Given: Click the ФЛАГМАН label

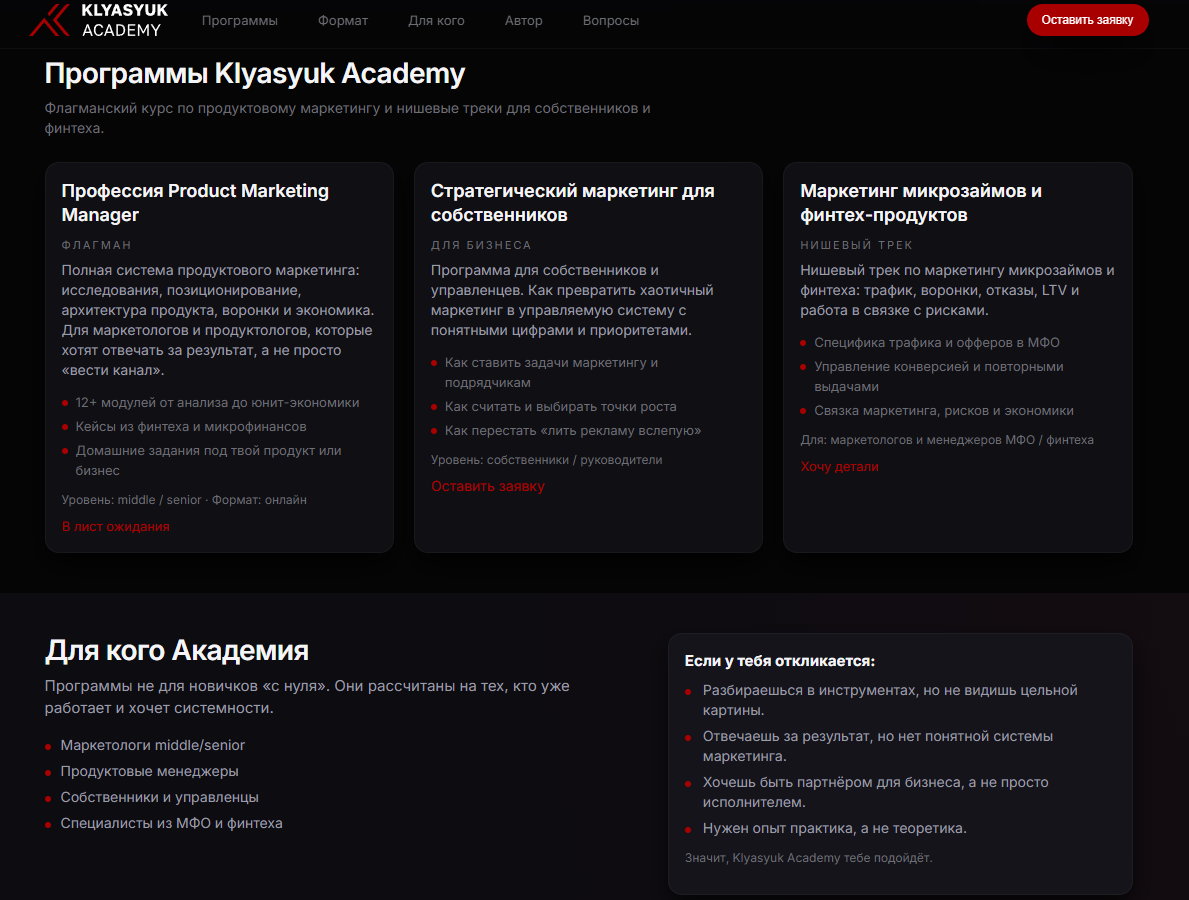Looking at the screenshot, I should click(96, 245).
